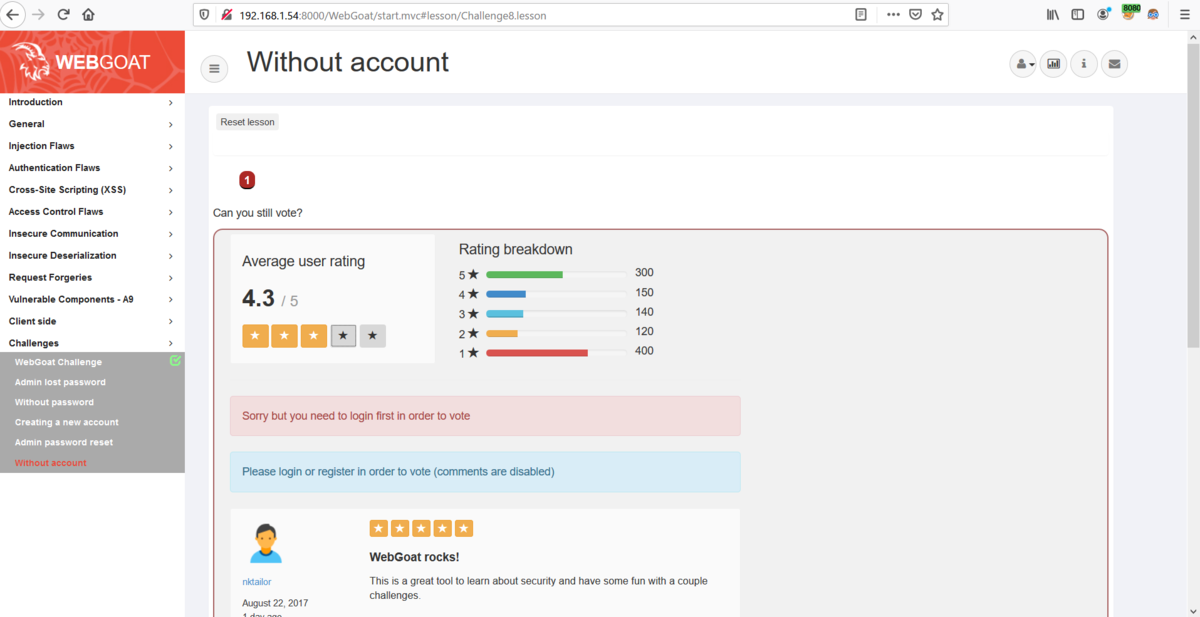The width and height of the screenshot is (1200, 617).
Task: Click the tracking protection shield icon
Action: click(205, 15)
